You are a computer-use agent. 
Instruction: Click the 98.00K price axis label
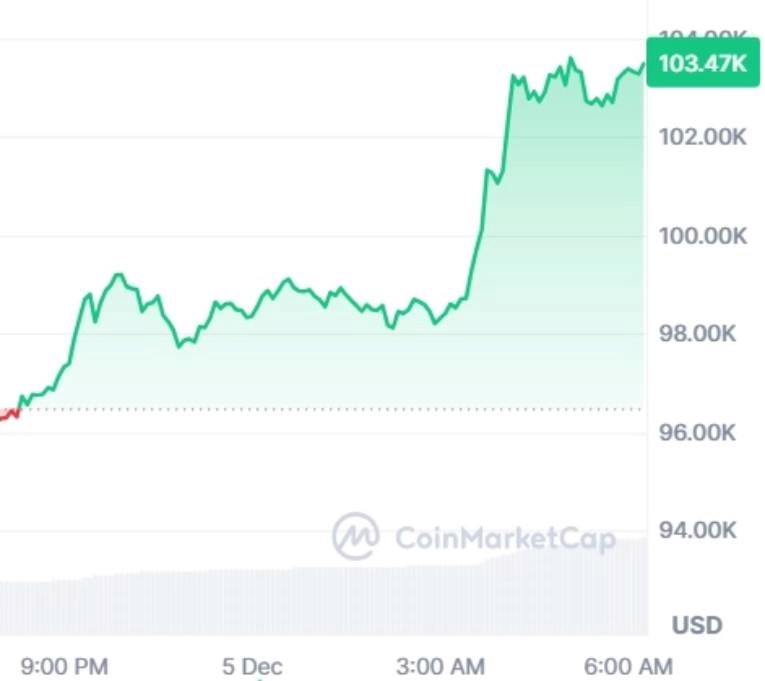698,334
